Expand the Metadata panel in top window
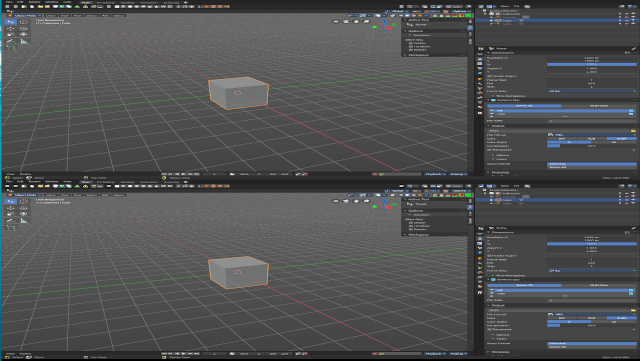This screenshot has height=361, width=640. coord(499,172)
